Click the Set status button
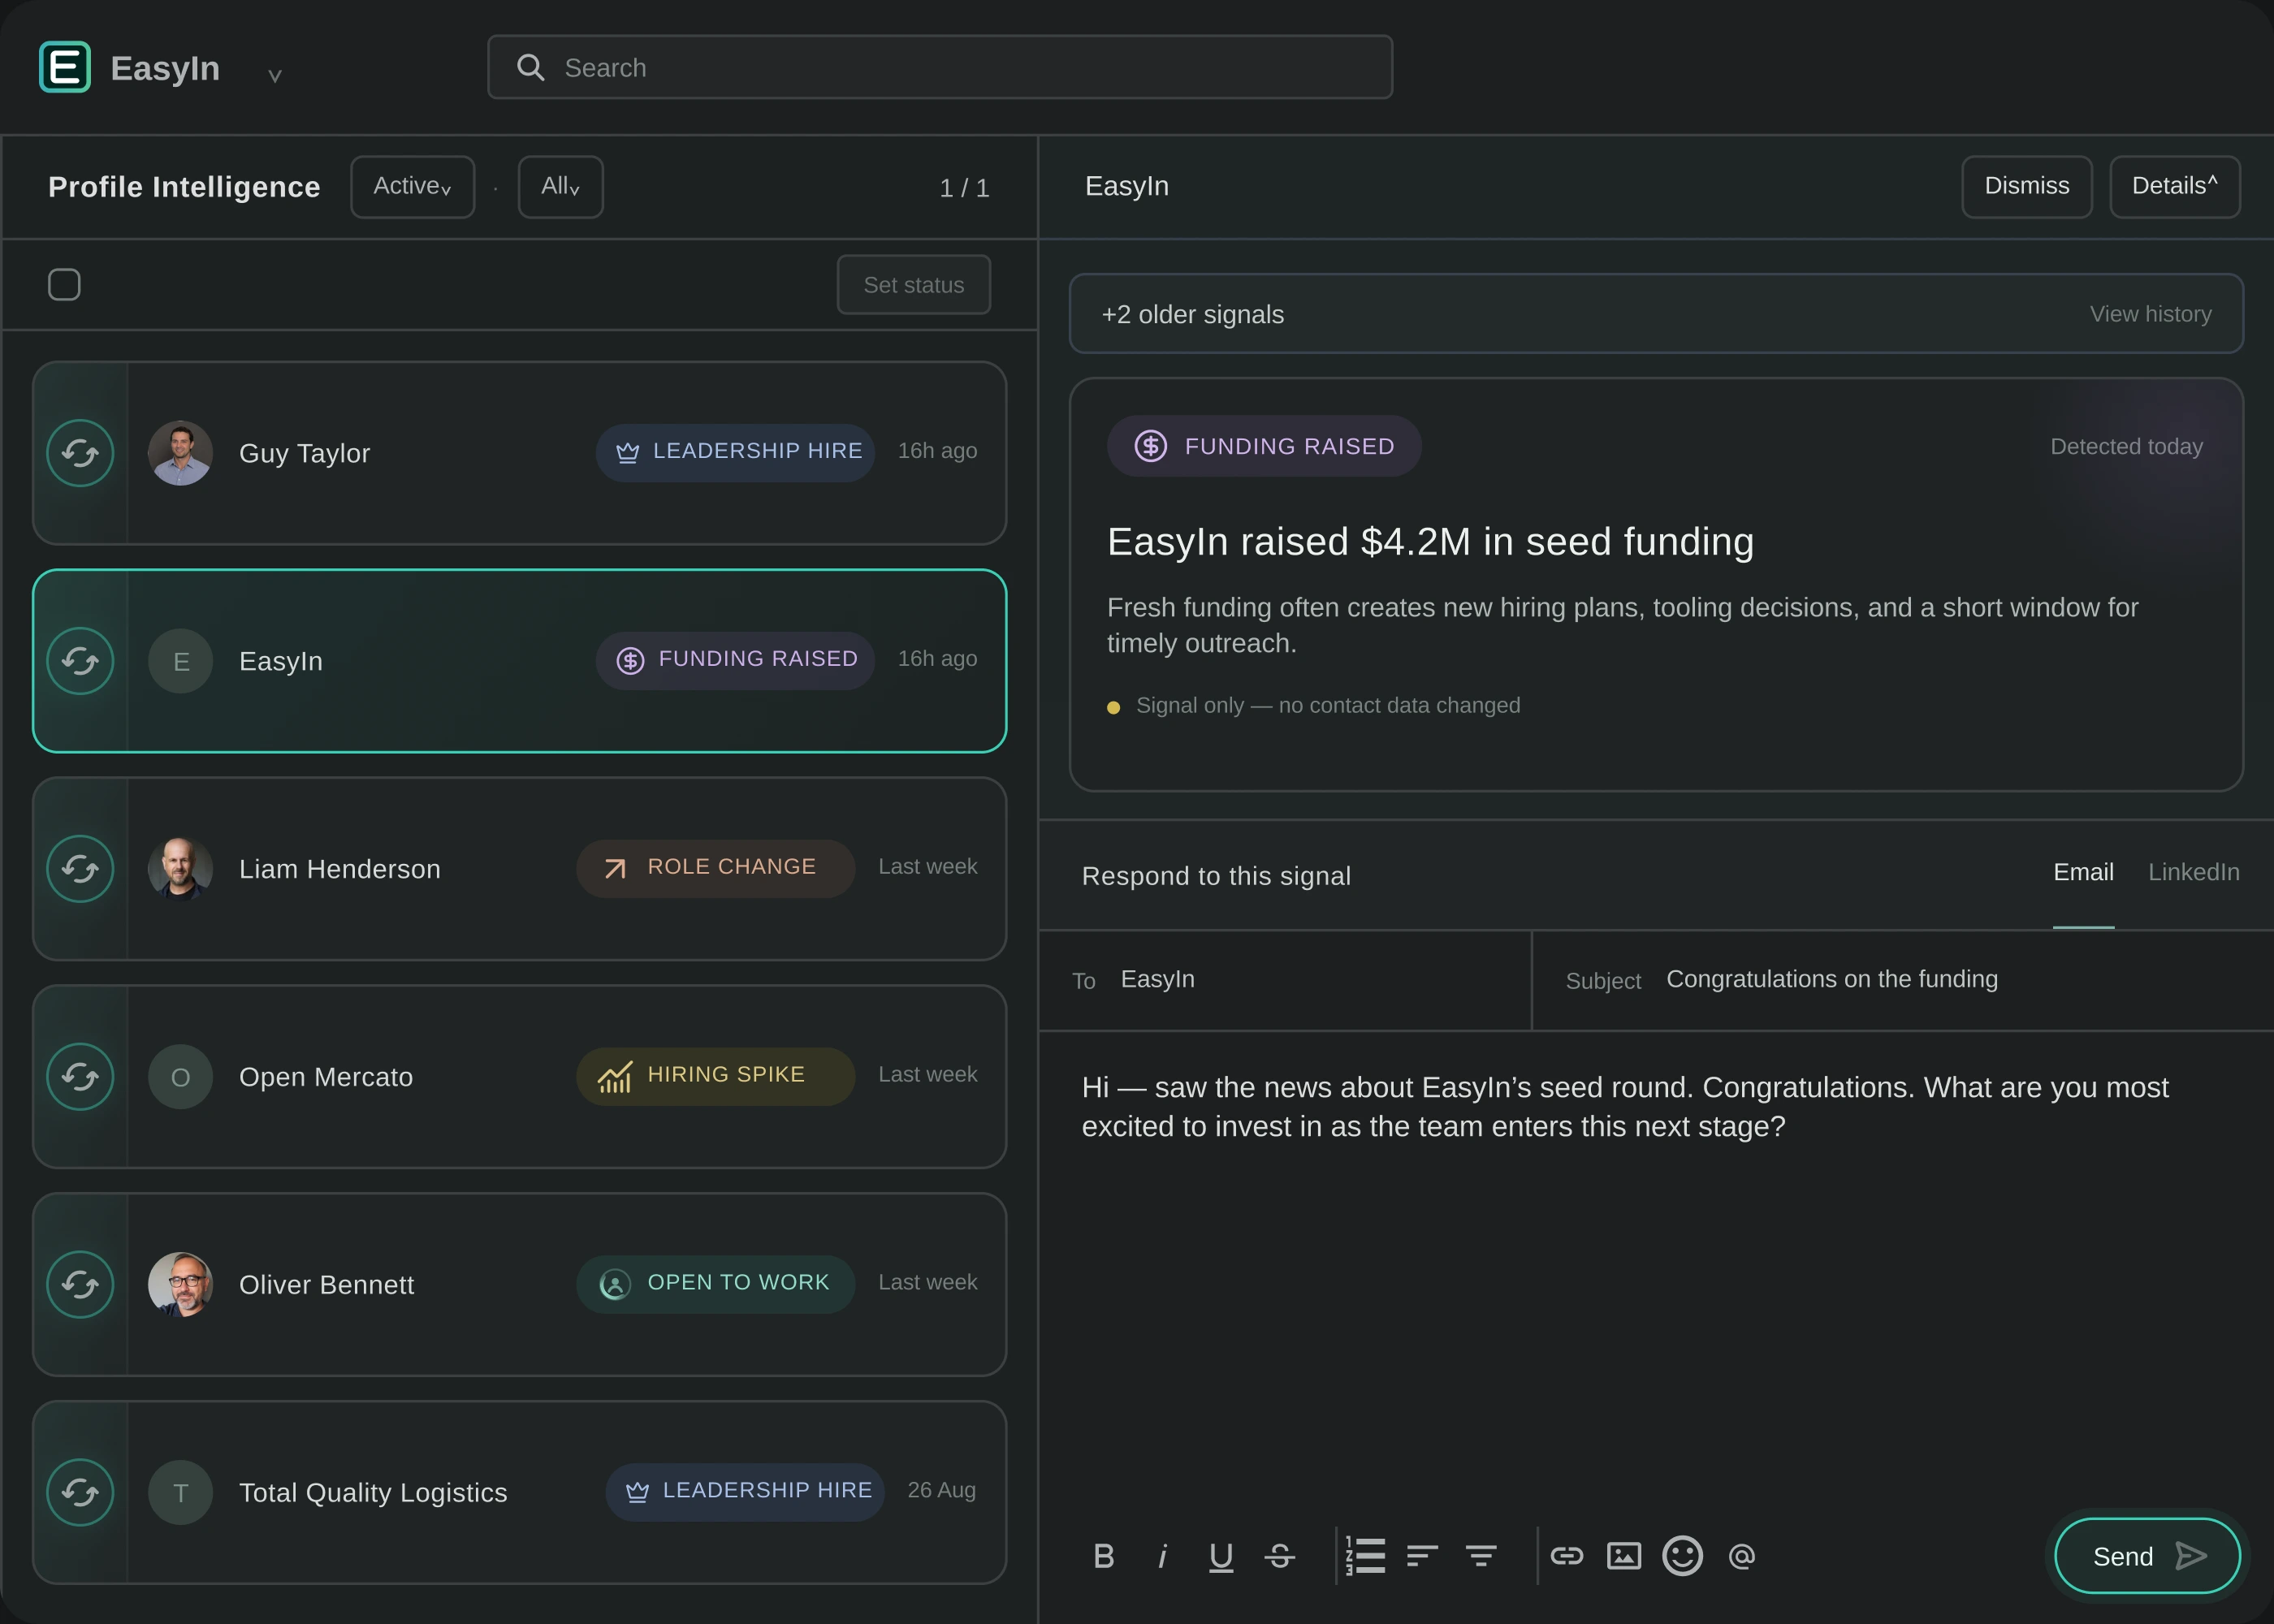Viewport: 2274px width, 1624px height. click(914, 285)
